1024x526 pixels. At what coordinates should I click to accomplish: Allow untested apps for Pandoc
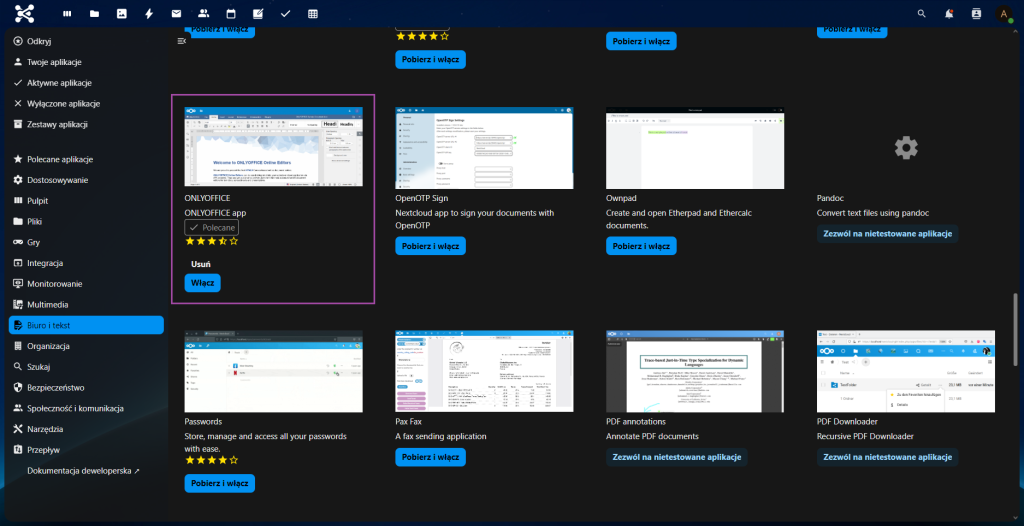click(x=888, y=234)
